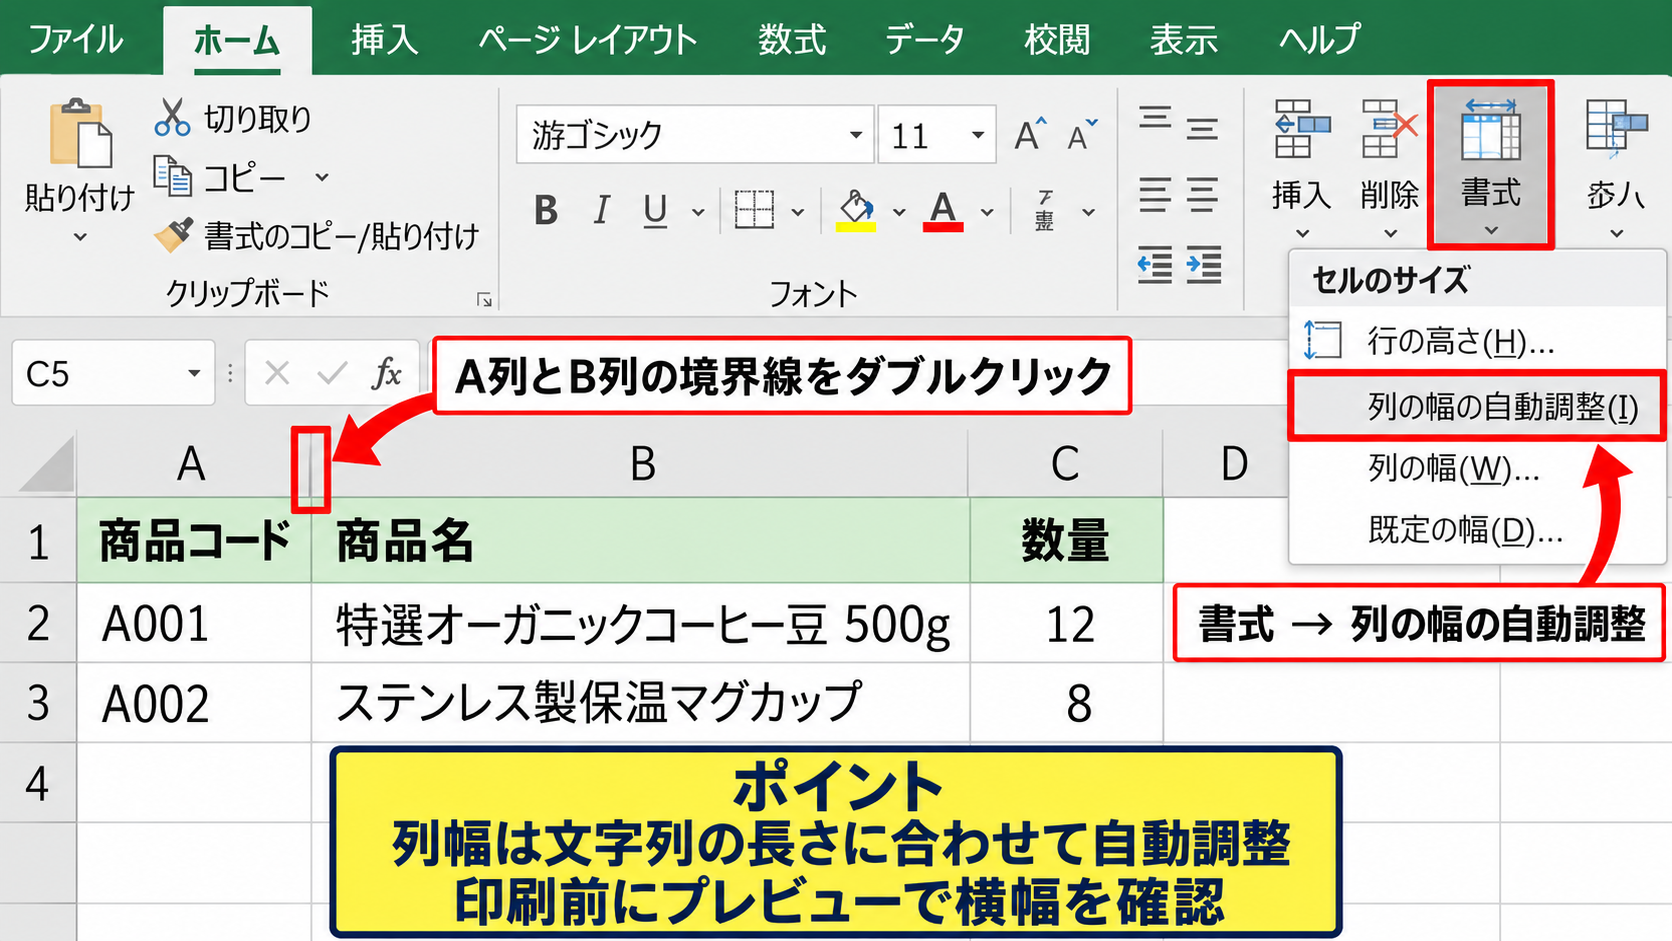
Task: Select column B header
Action: point(642,464)
